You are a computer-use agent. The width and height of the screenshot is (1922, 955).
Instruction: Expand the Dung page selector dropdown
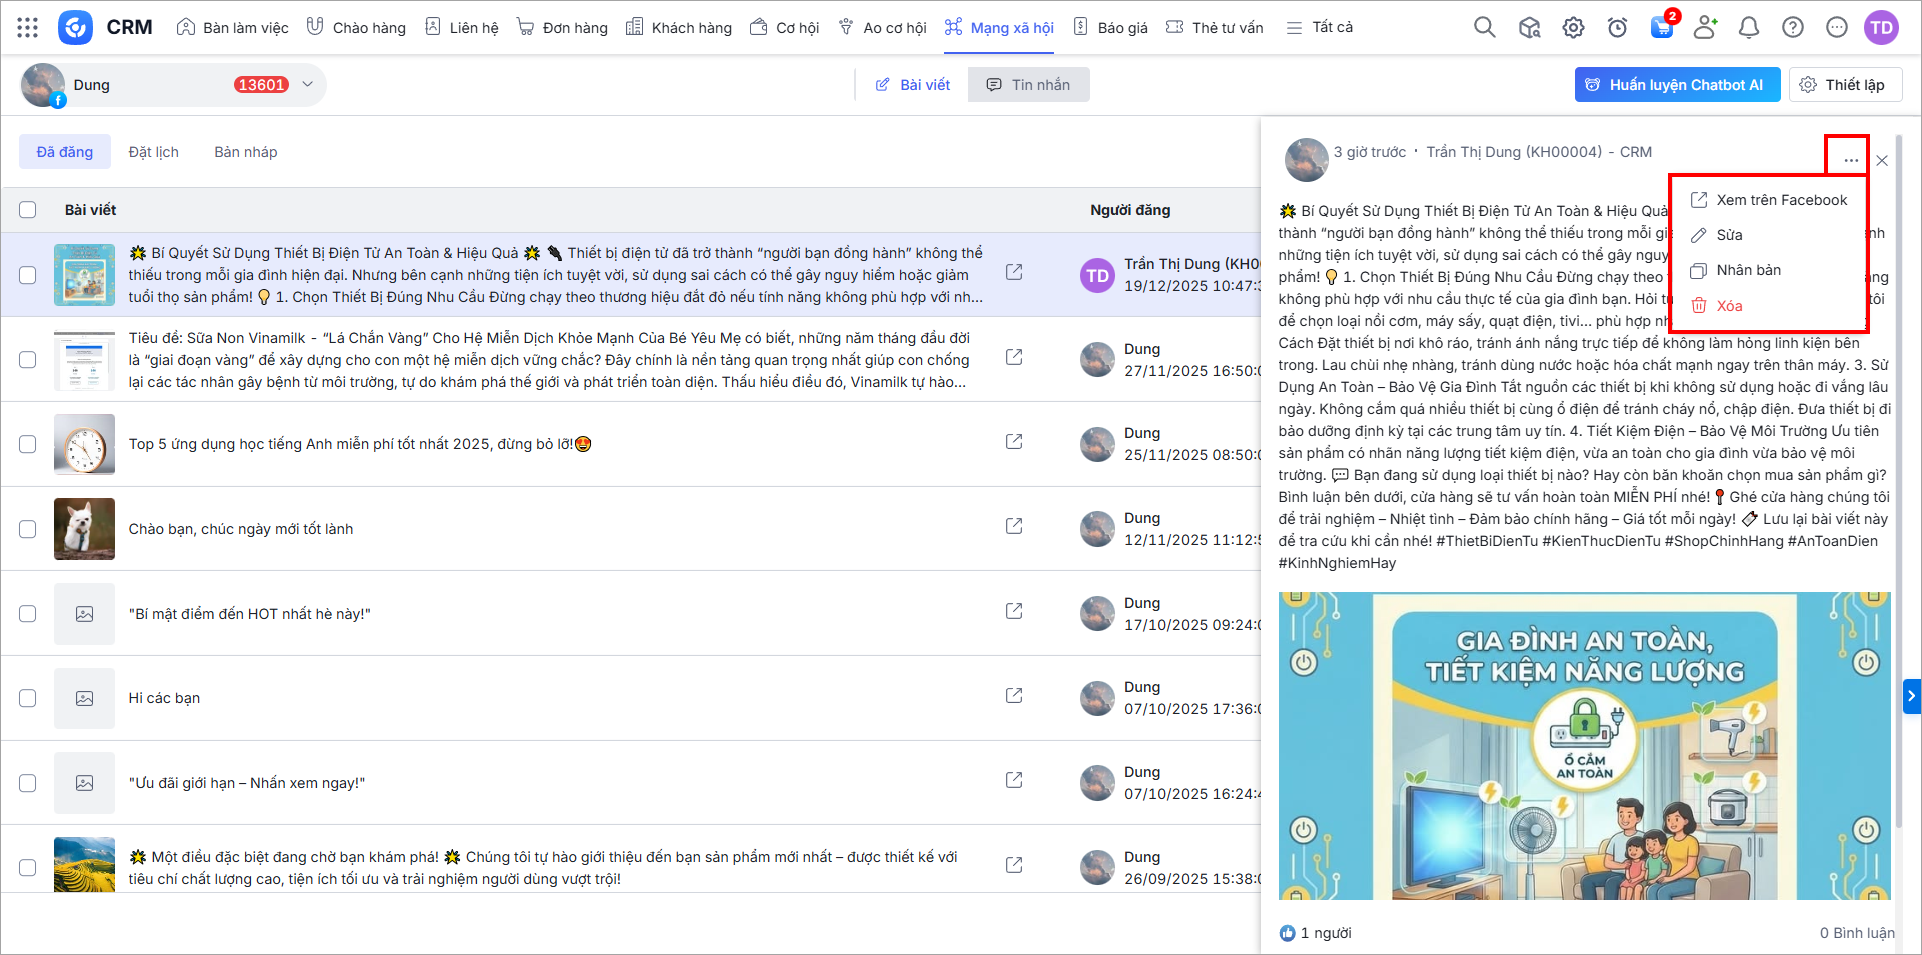[308, 85]
